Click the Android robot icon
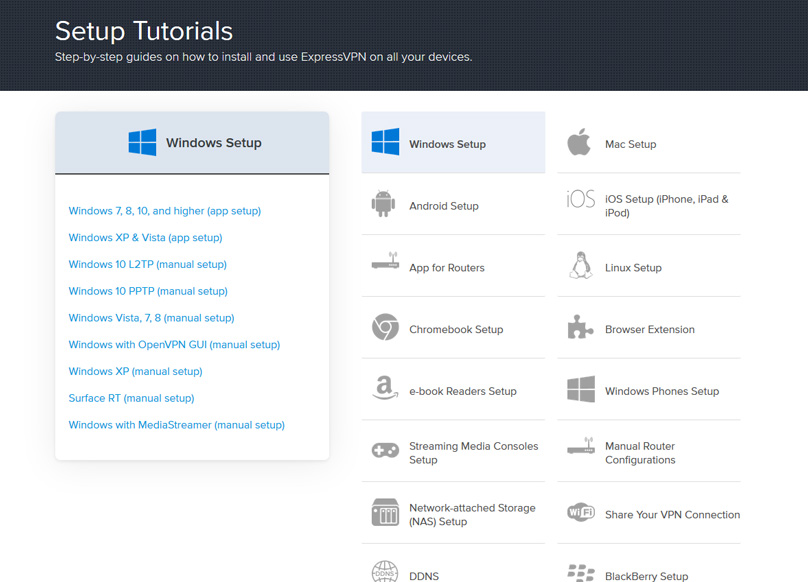 [383, 204]
